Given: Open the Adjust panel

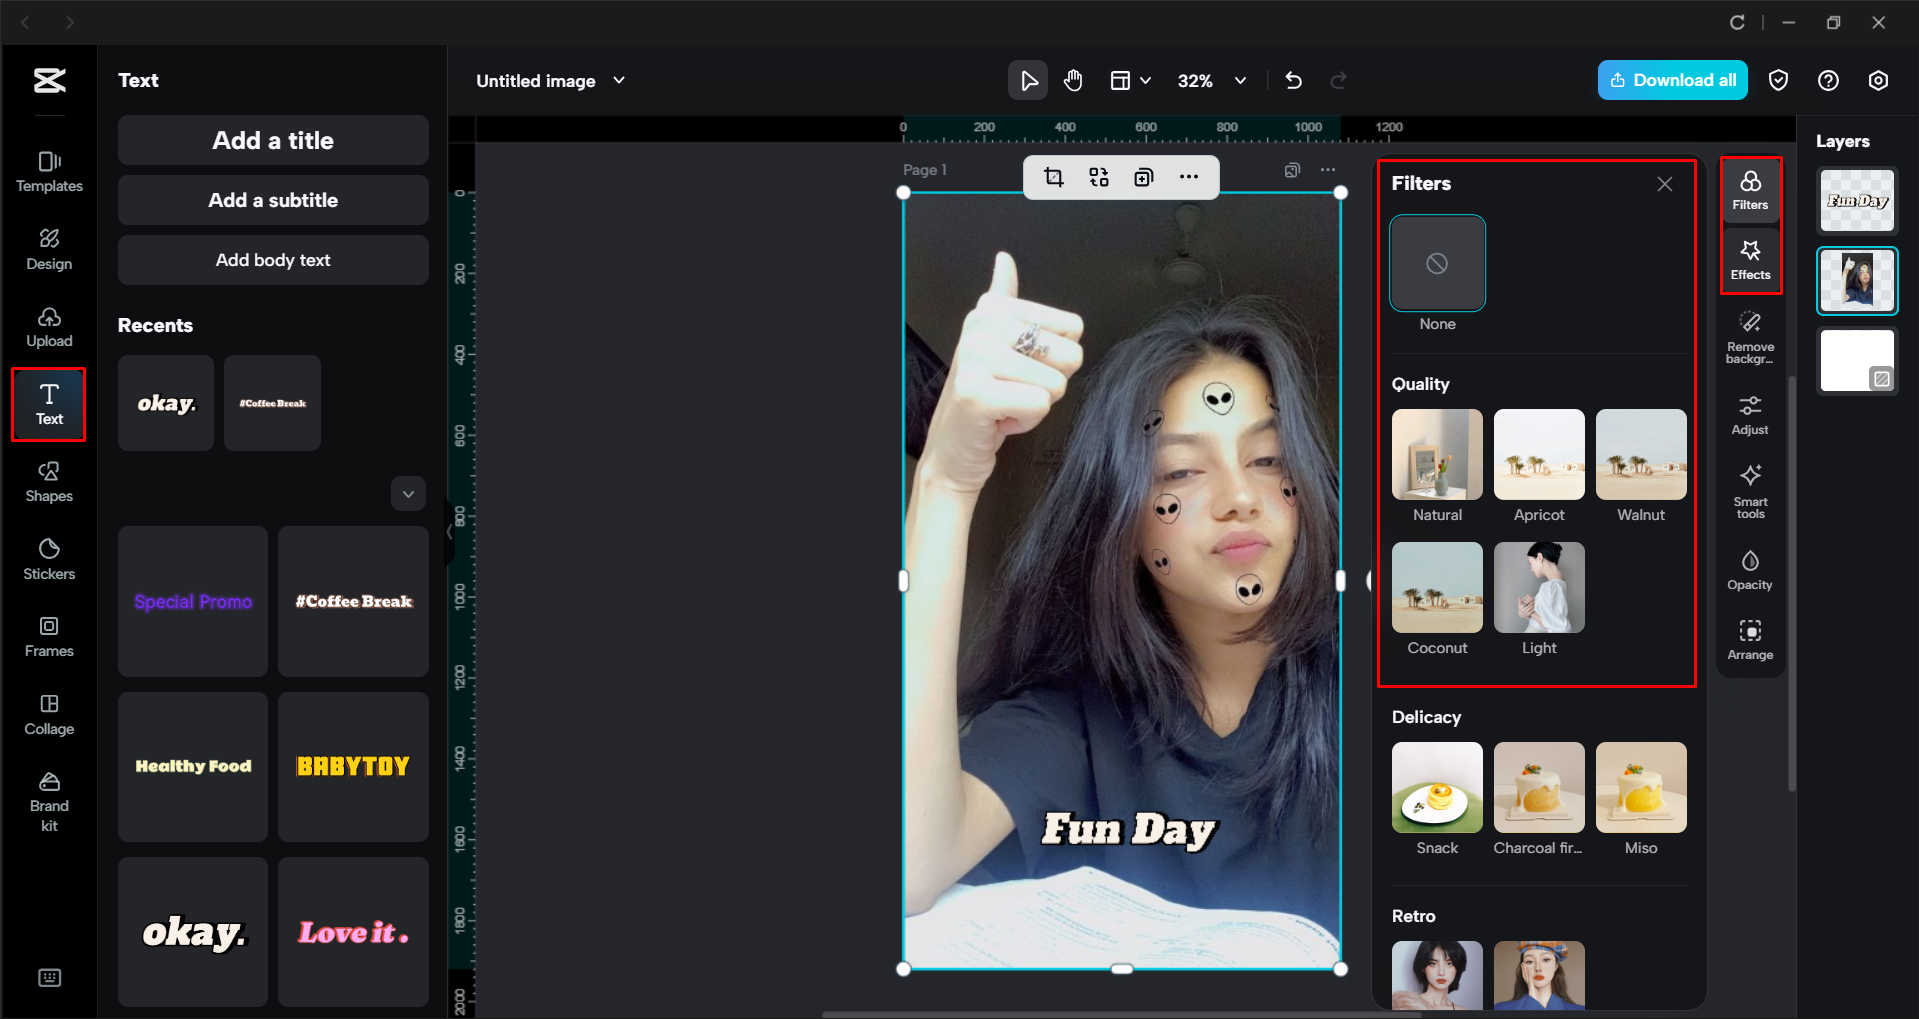Looking at the screenshot, I should pyautogui.click(x=1749, y=413).
